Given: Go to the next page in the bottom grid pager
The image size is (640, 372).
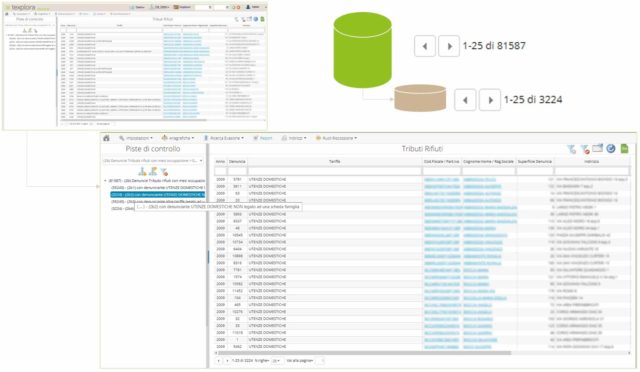Looking at the screenshot, I should [227, 361].
